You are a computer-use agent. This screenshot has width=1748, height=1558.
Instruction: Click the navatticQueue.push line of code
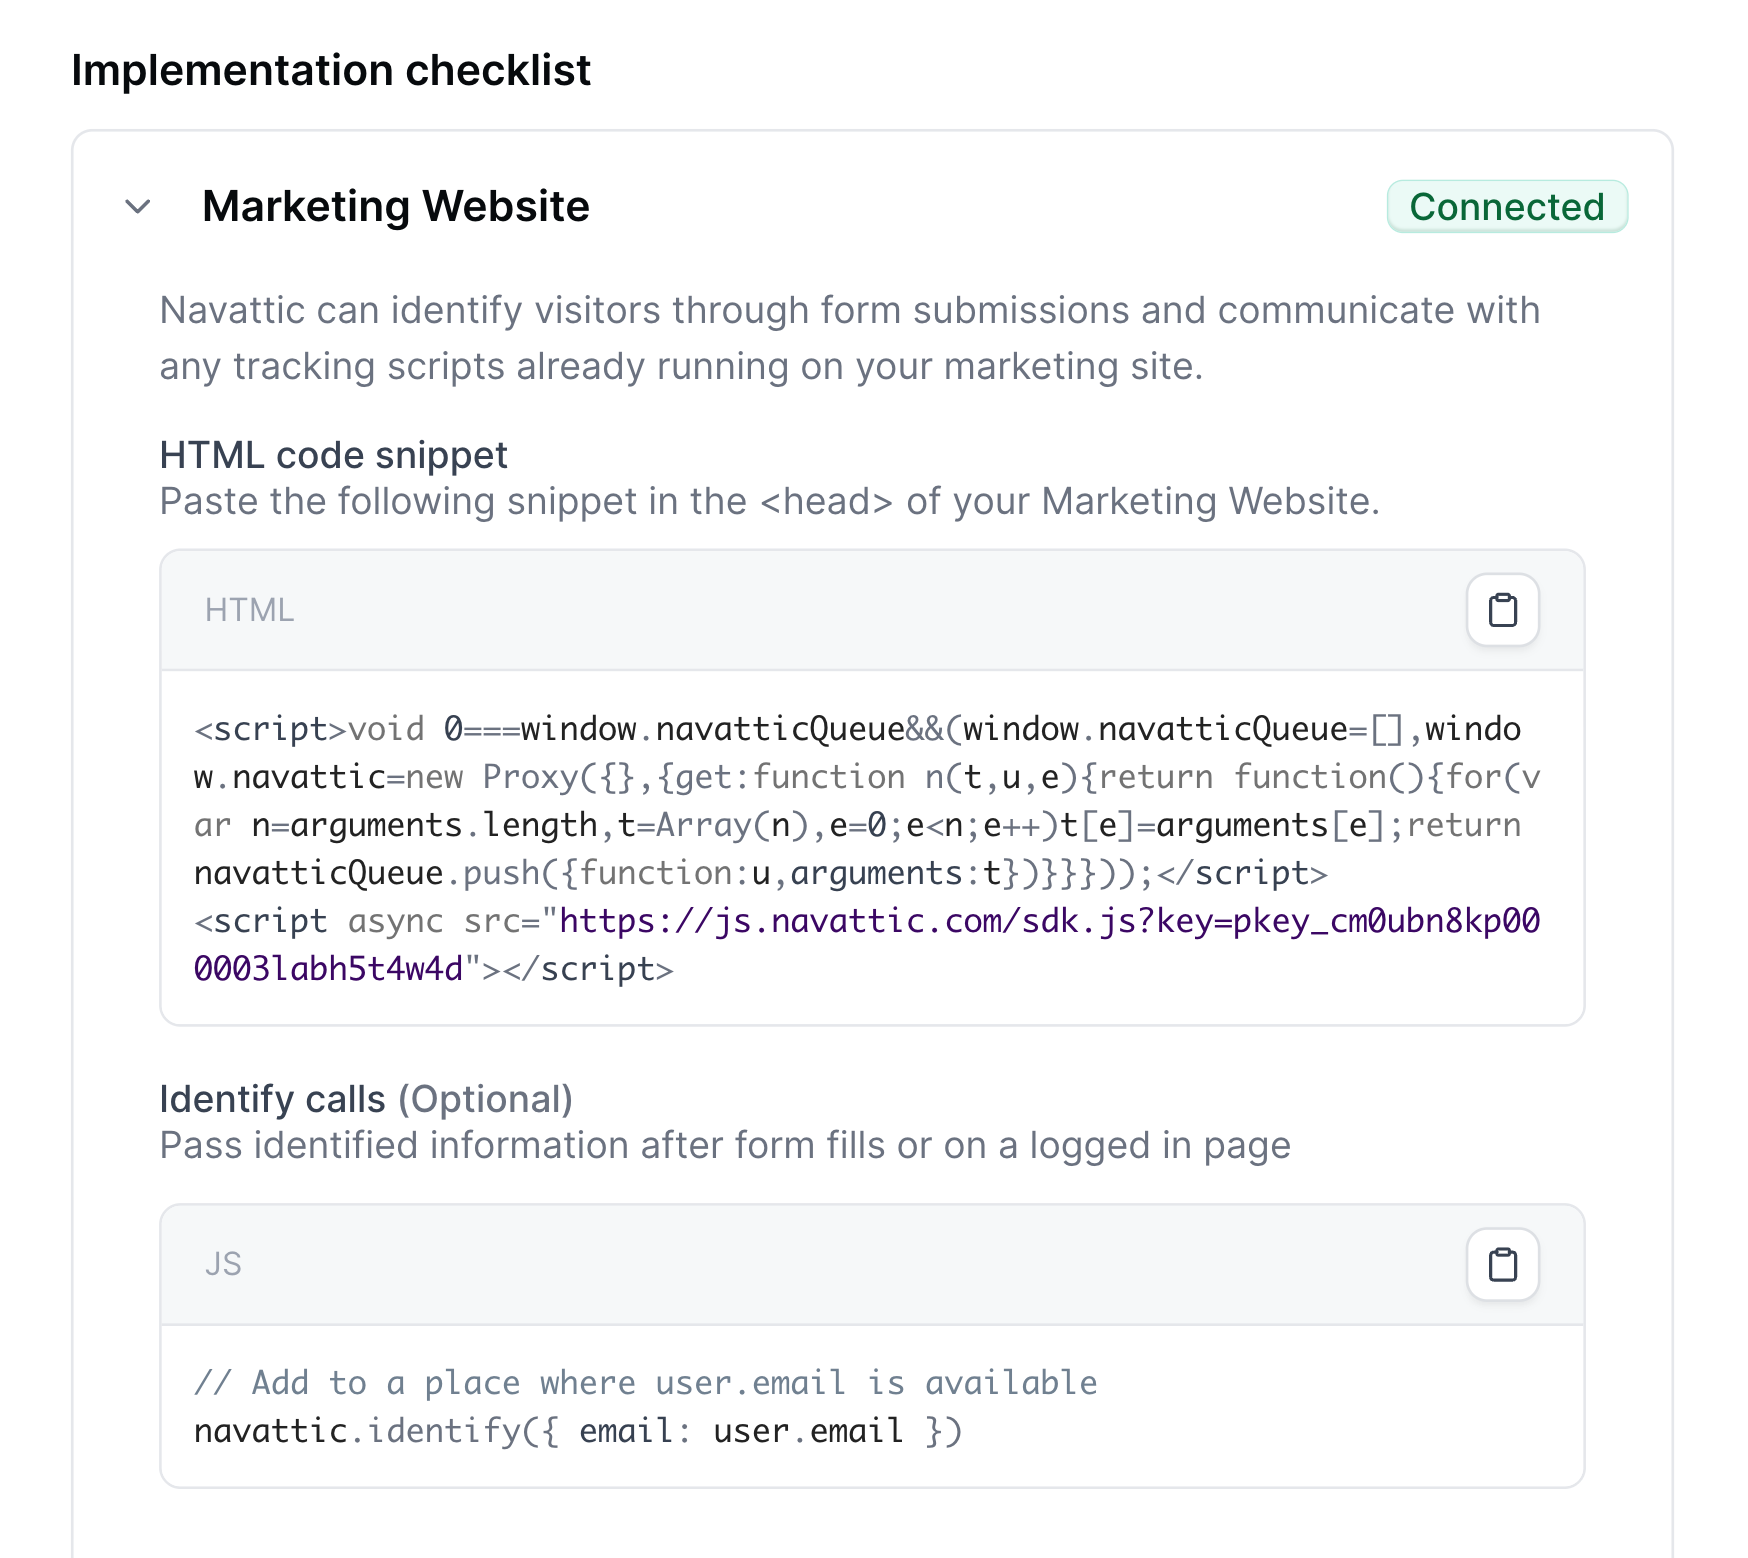point(760,873)
